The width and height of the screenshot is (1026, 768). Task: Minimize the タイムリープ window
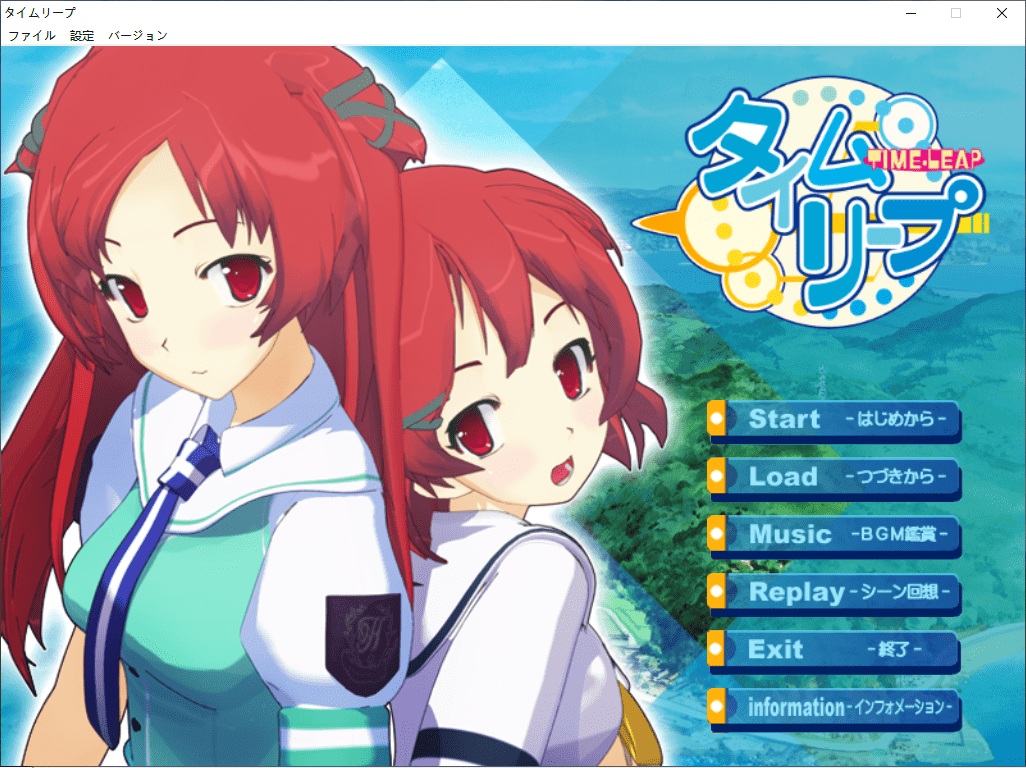tap(910, 13)
